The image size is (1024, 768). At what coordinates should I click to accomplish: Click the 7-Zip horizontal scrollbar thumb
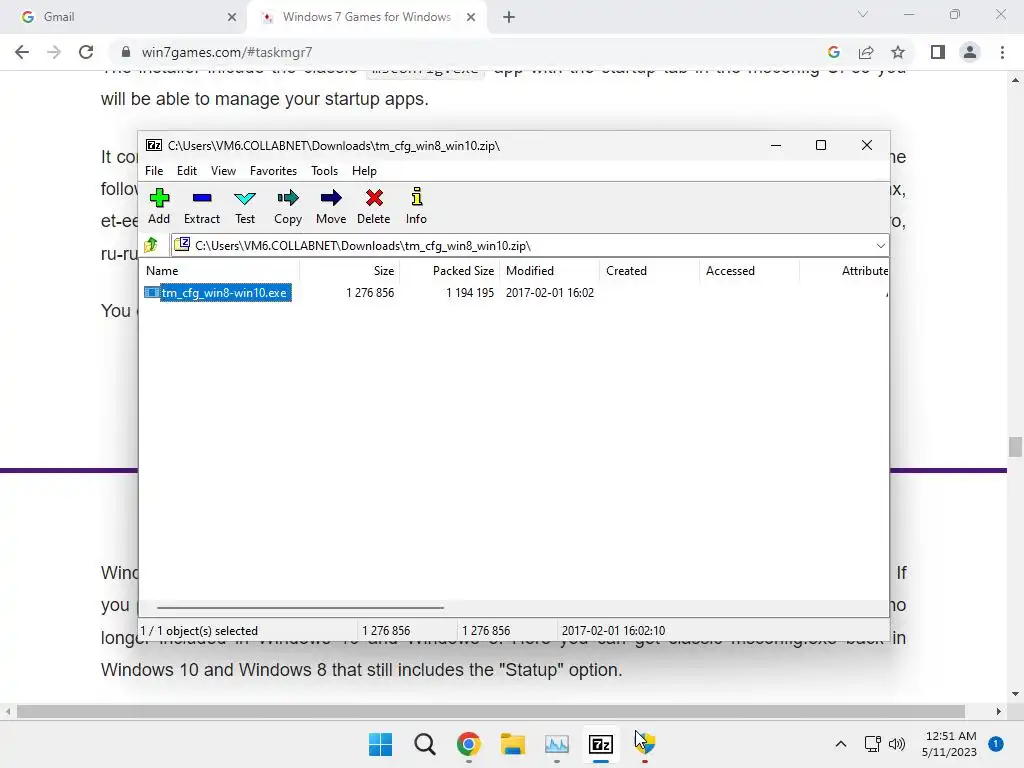(x=300, y=607)
